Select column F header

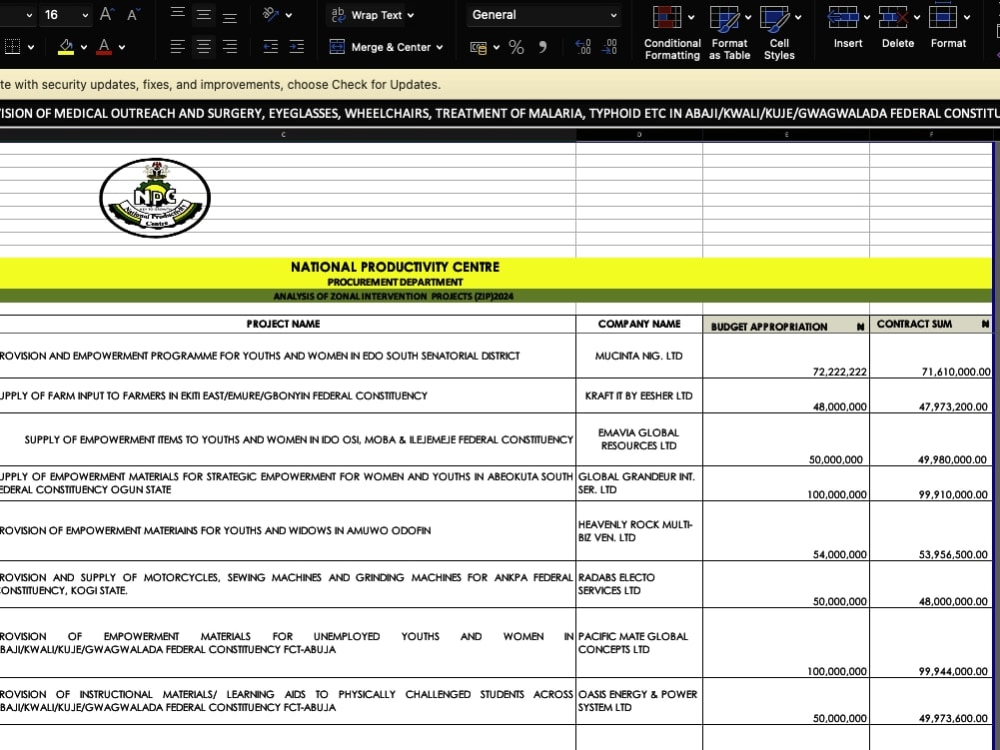[x=931, y=135]
